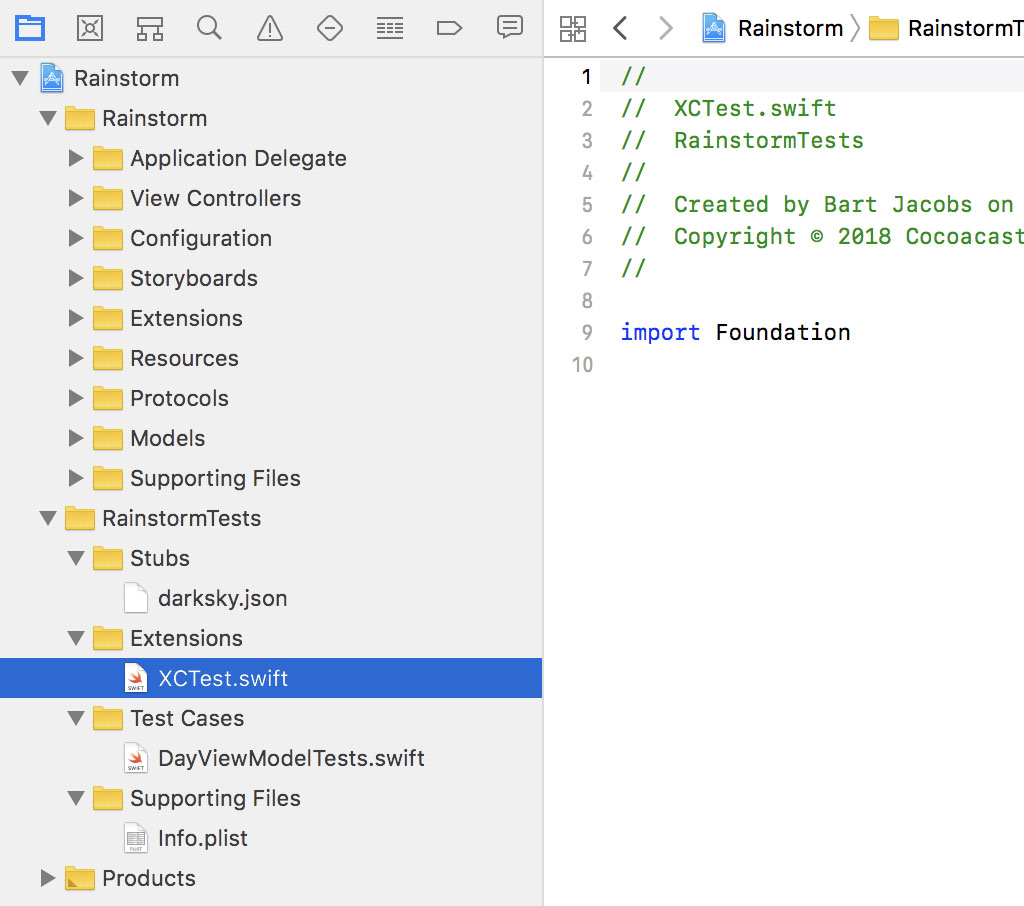Collapse the Test Cases group
The image size is (1024, 906).
click(x=77, y=718)
